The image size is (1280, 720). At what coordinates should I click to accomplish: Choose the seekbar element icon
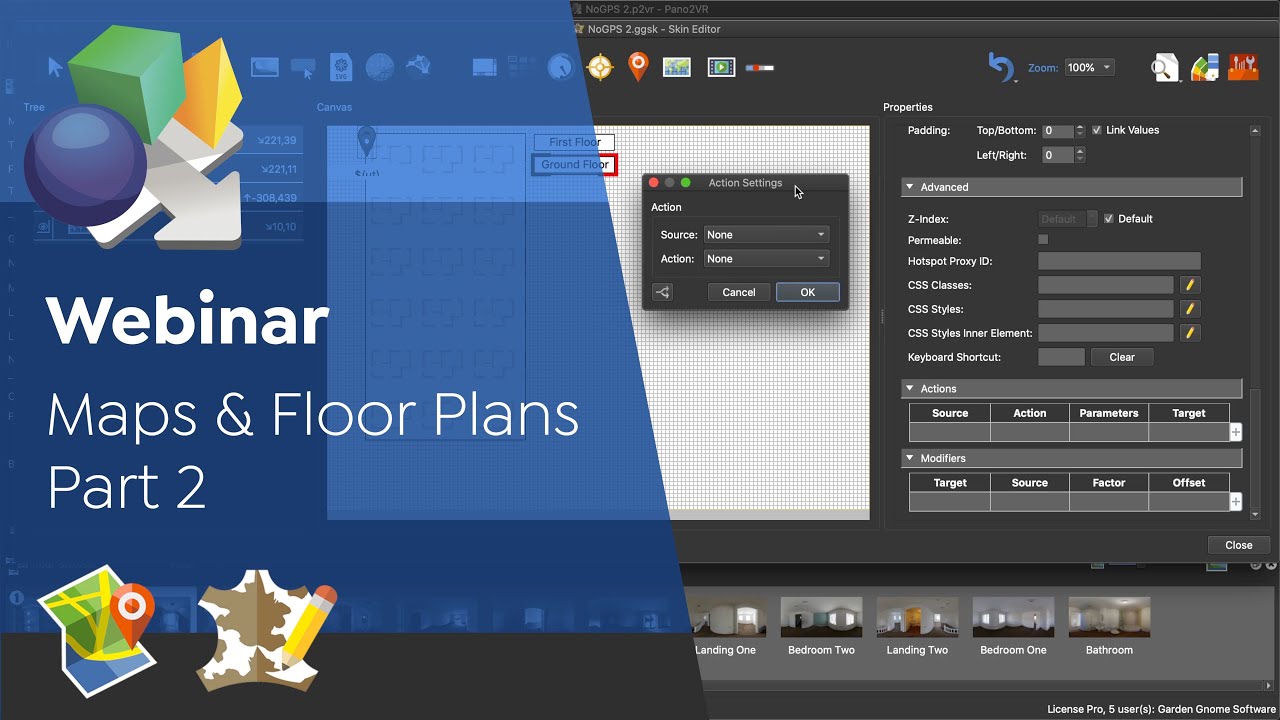(760, 68)
